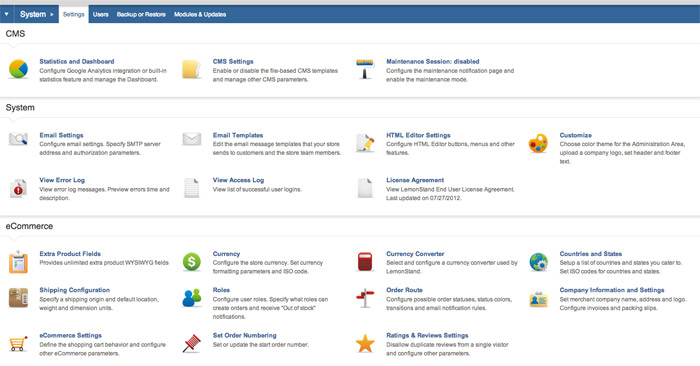
Task: Open the View Access Log link
Action: point(238,180)
